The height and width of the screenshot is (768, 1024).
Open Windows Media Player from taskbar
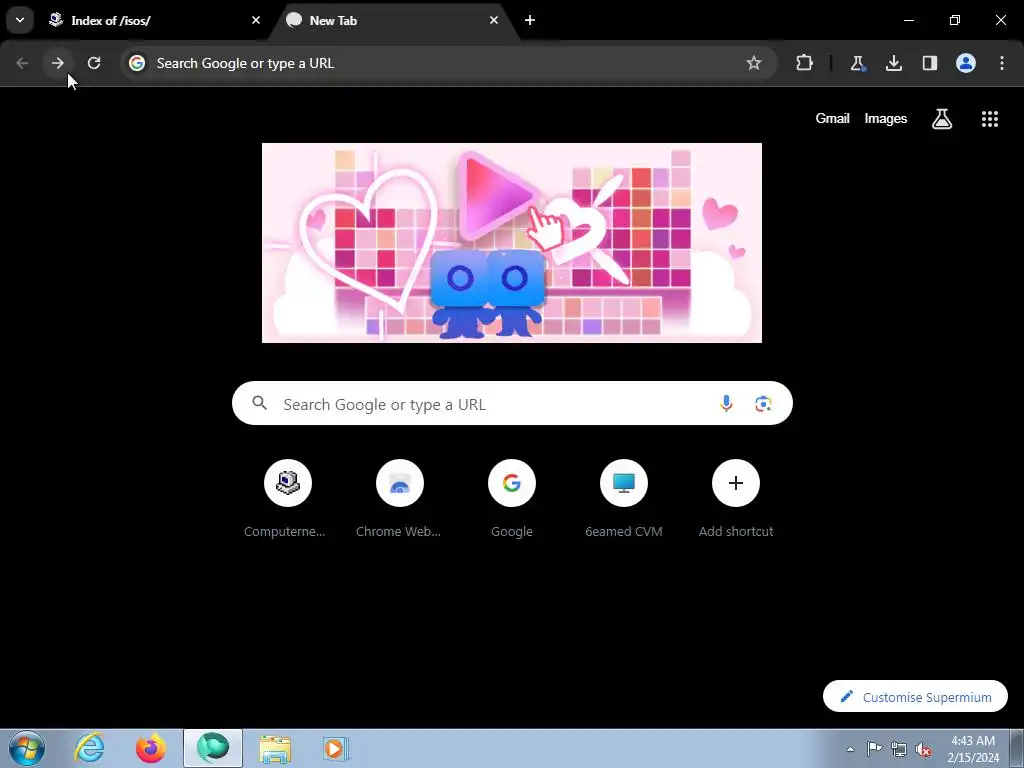[x=336, y=748]
